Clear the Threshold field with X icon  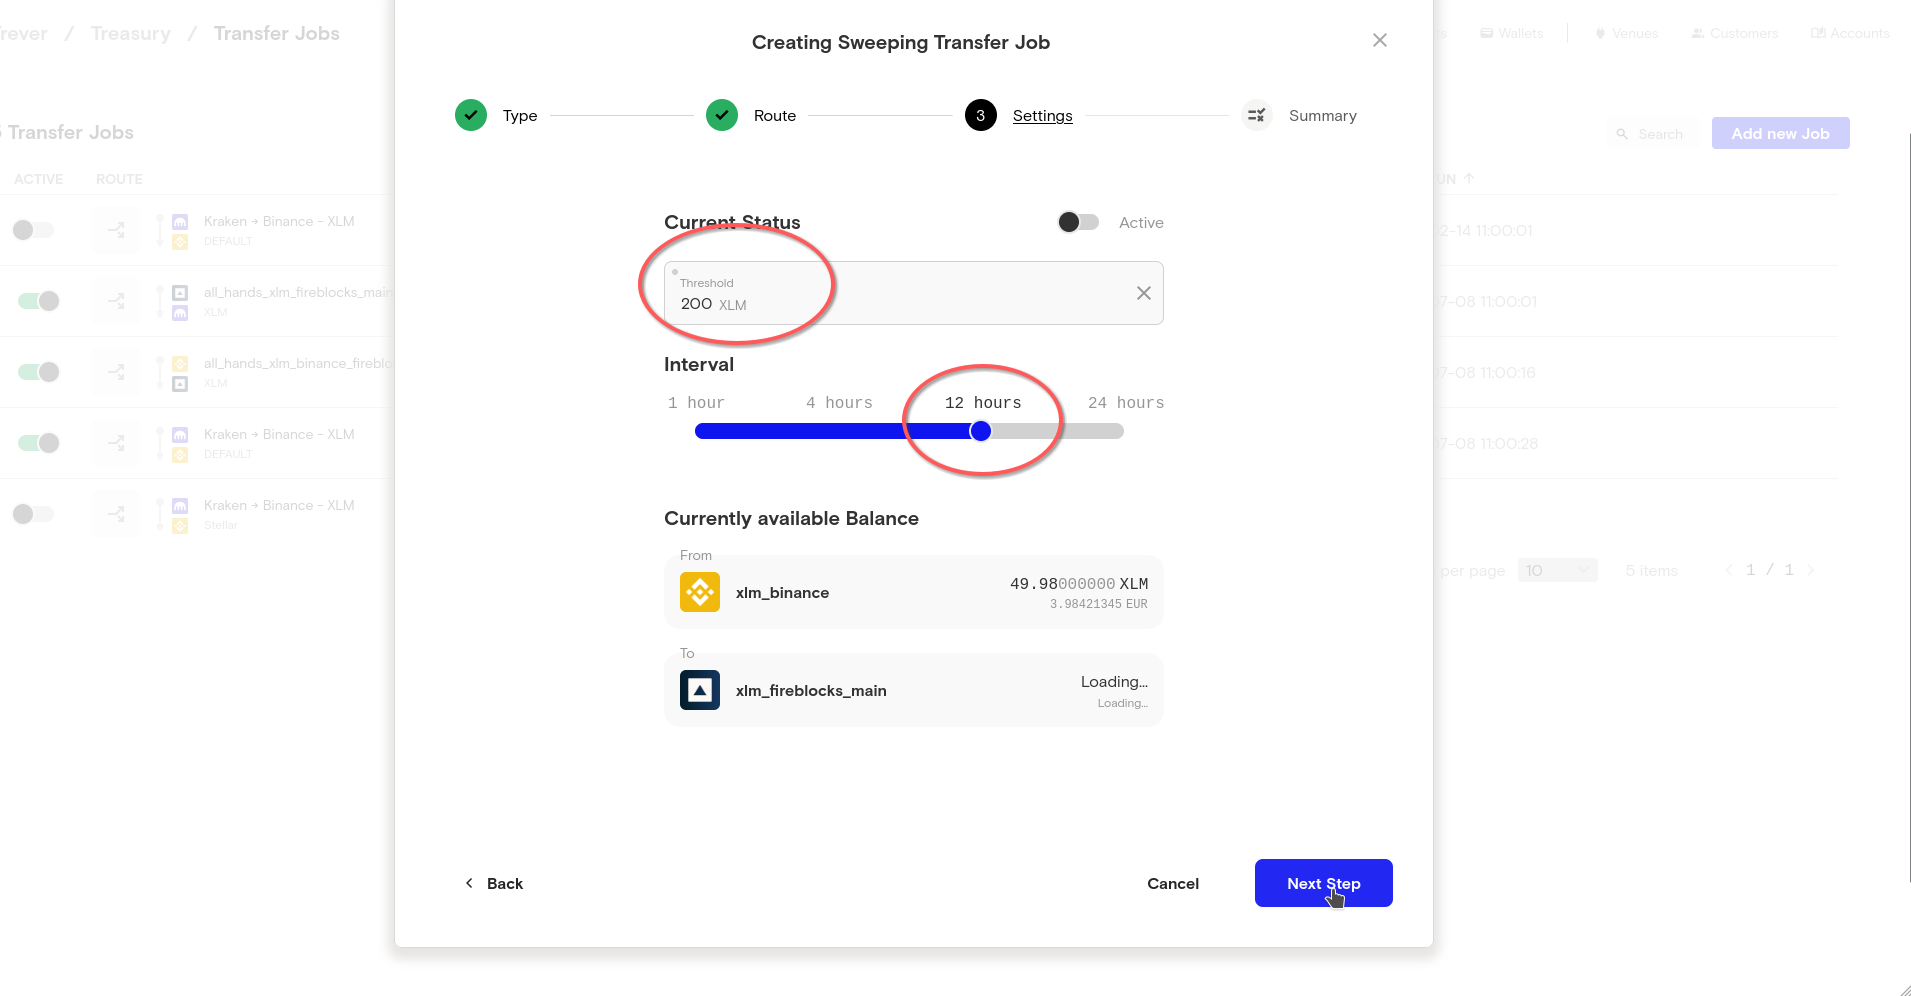coord(1143,293)
